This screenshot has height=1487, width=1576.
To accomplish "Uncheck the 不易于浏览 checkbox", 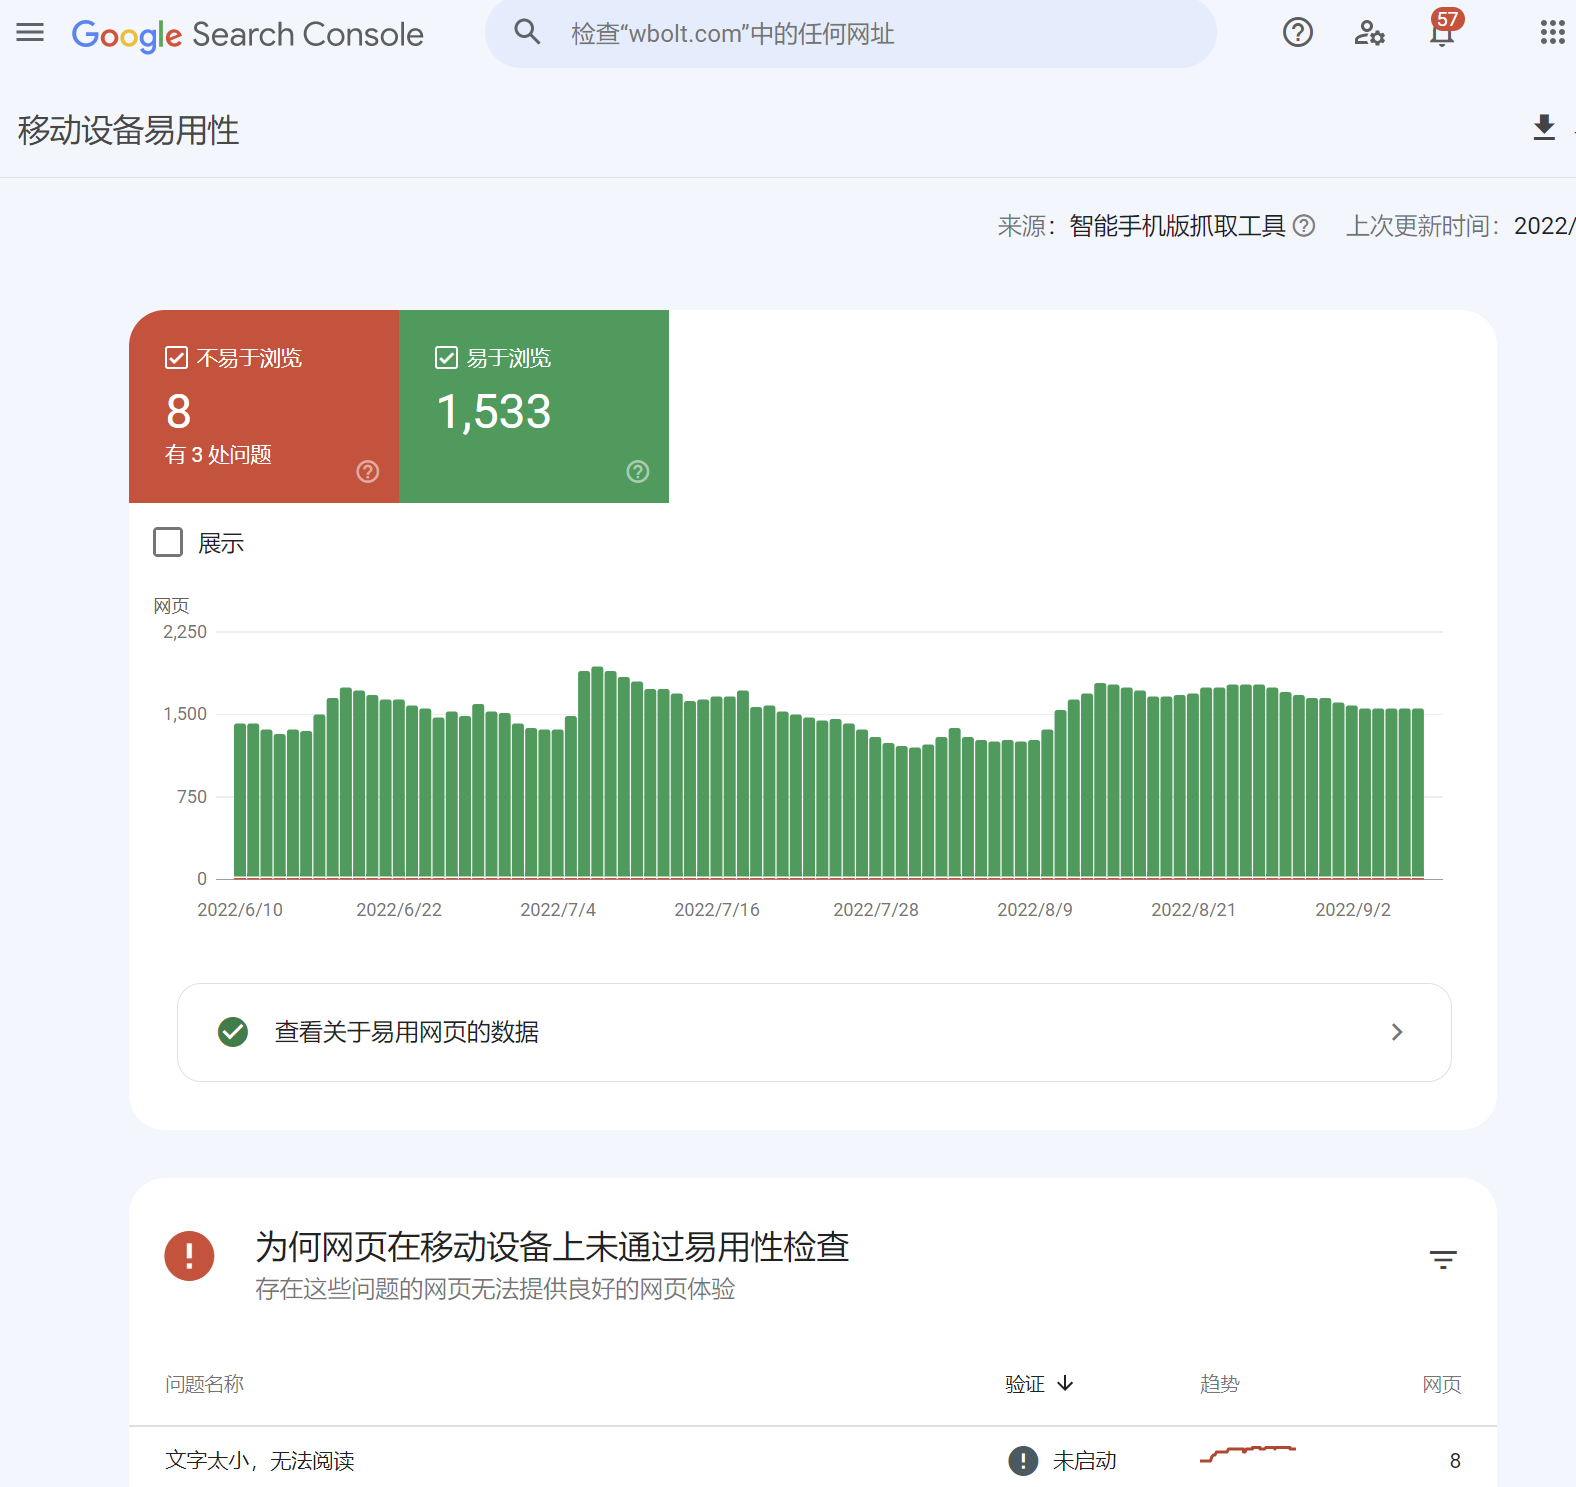I will tap(176, 358).
